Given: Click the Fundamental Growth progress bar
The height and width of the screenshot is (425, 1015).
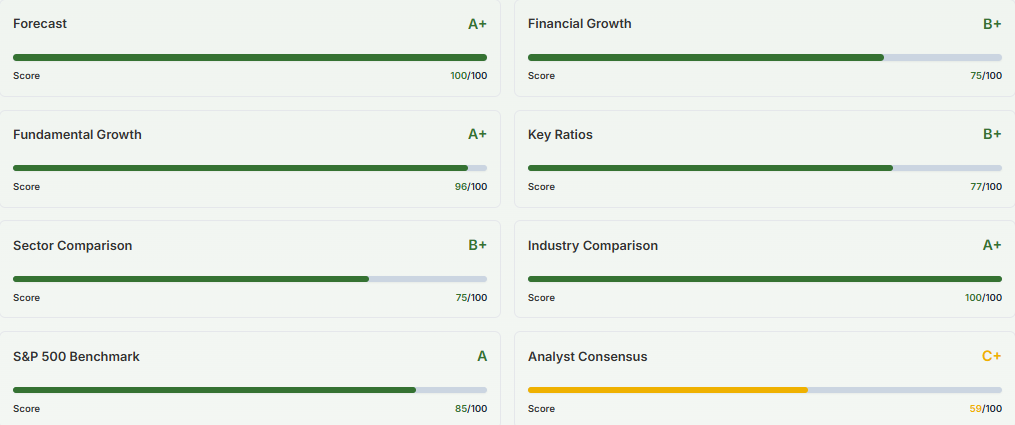Looking at the screenshot, I should [250, 168].
